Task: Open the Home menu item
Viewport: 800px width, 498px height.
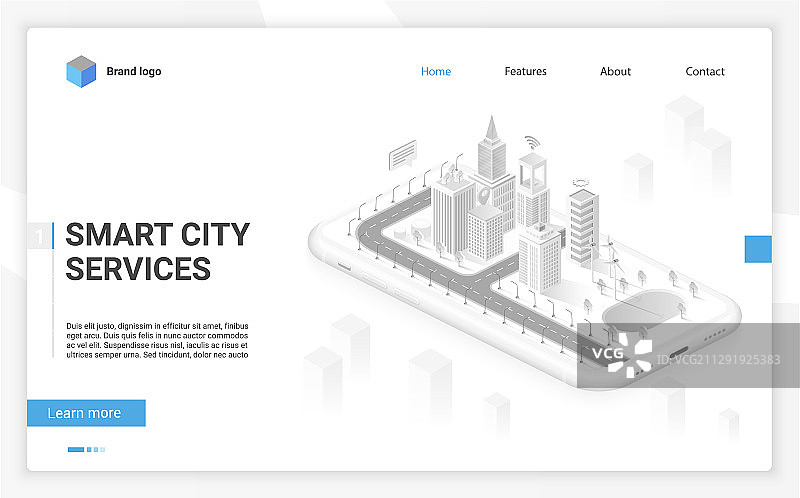Action: pyautogui.click(x=436, y=71)
